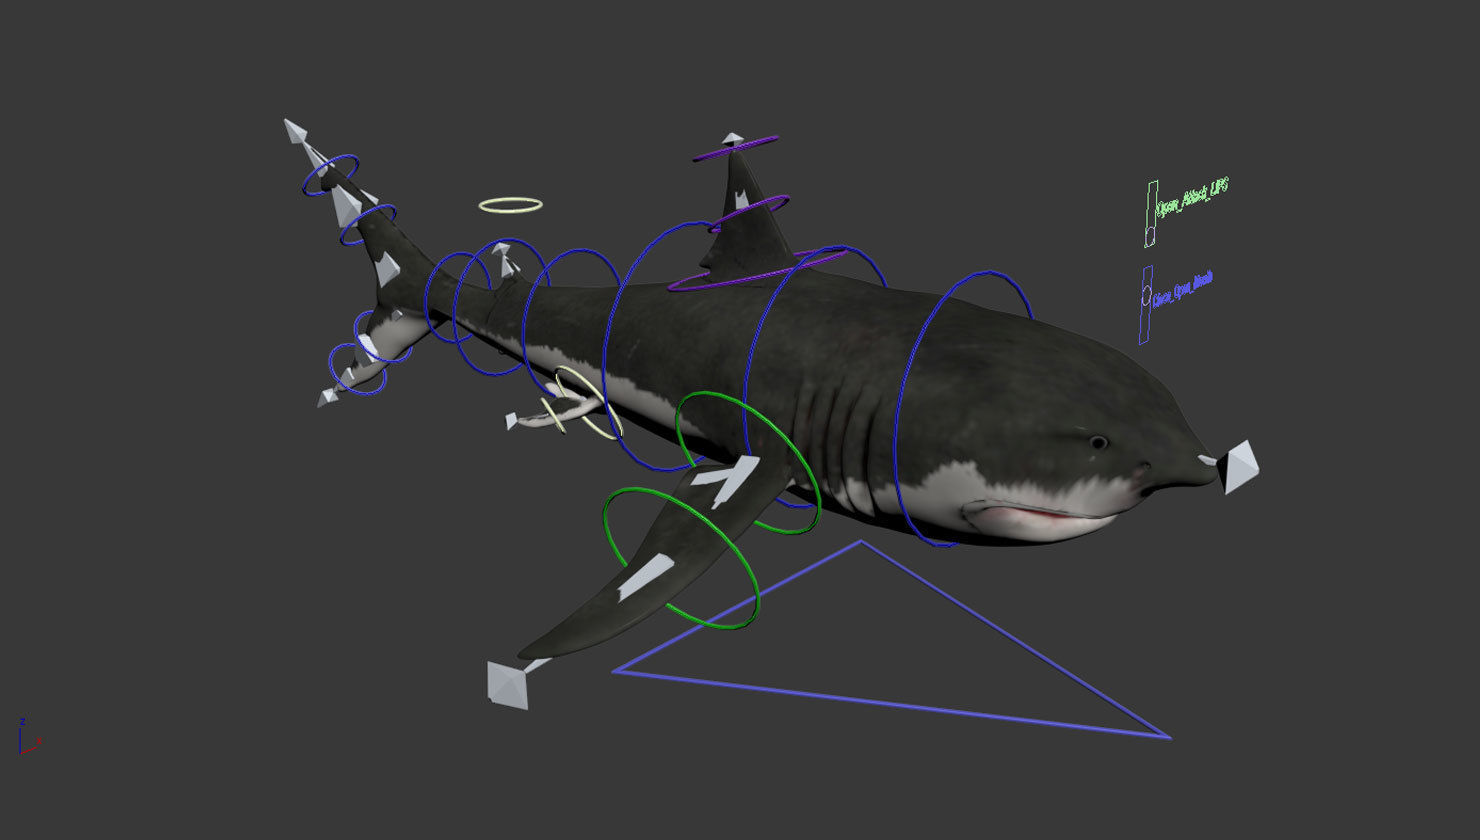
Task: Select the diamond bone at the shark's nose
Action: 1238,466
